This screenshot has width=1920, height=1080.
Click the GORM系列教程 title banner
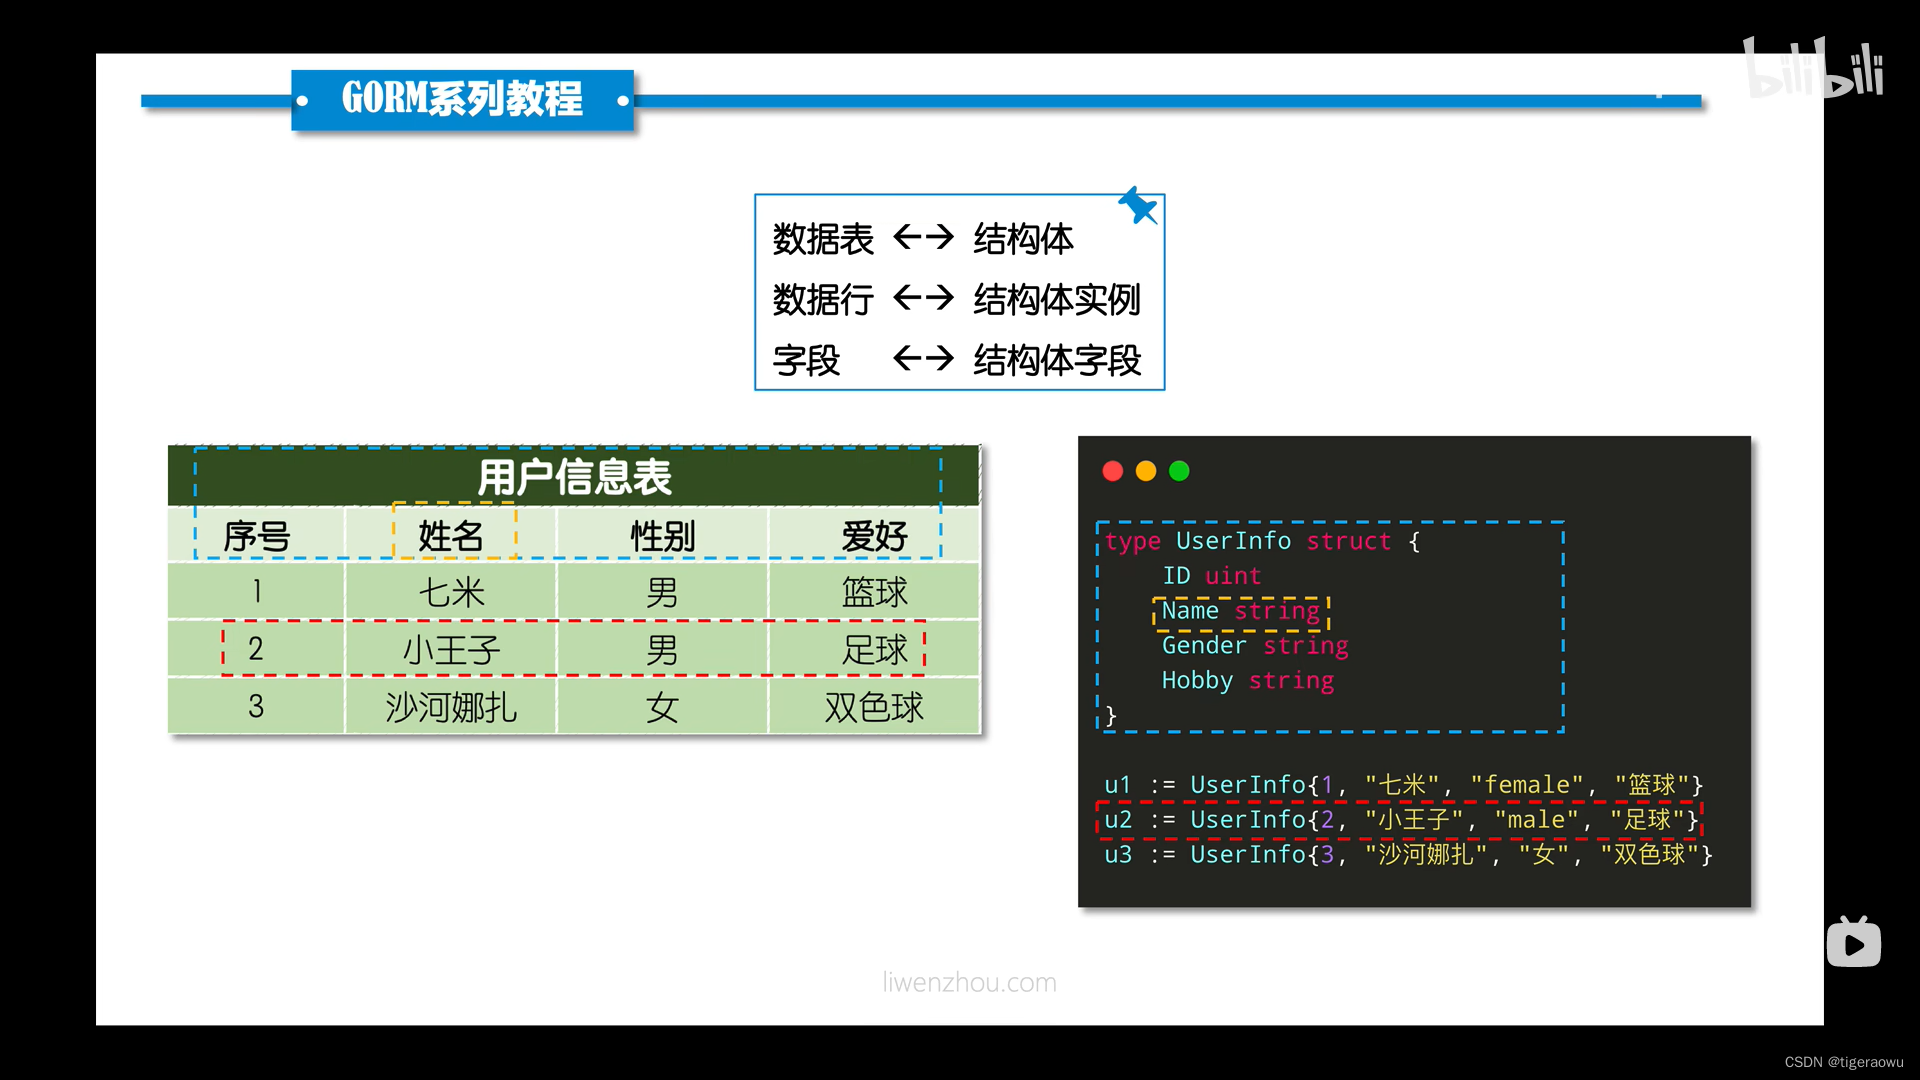tap(462, 99)
